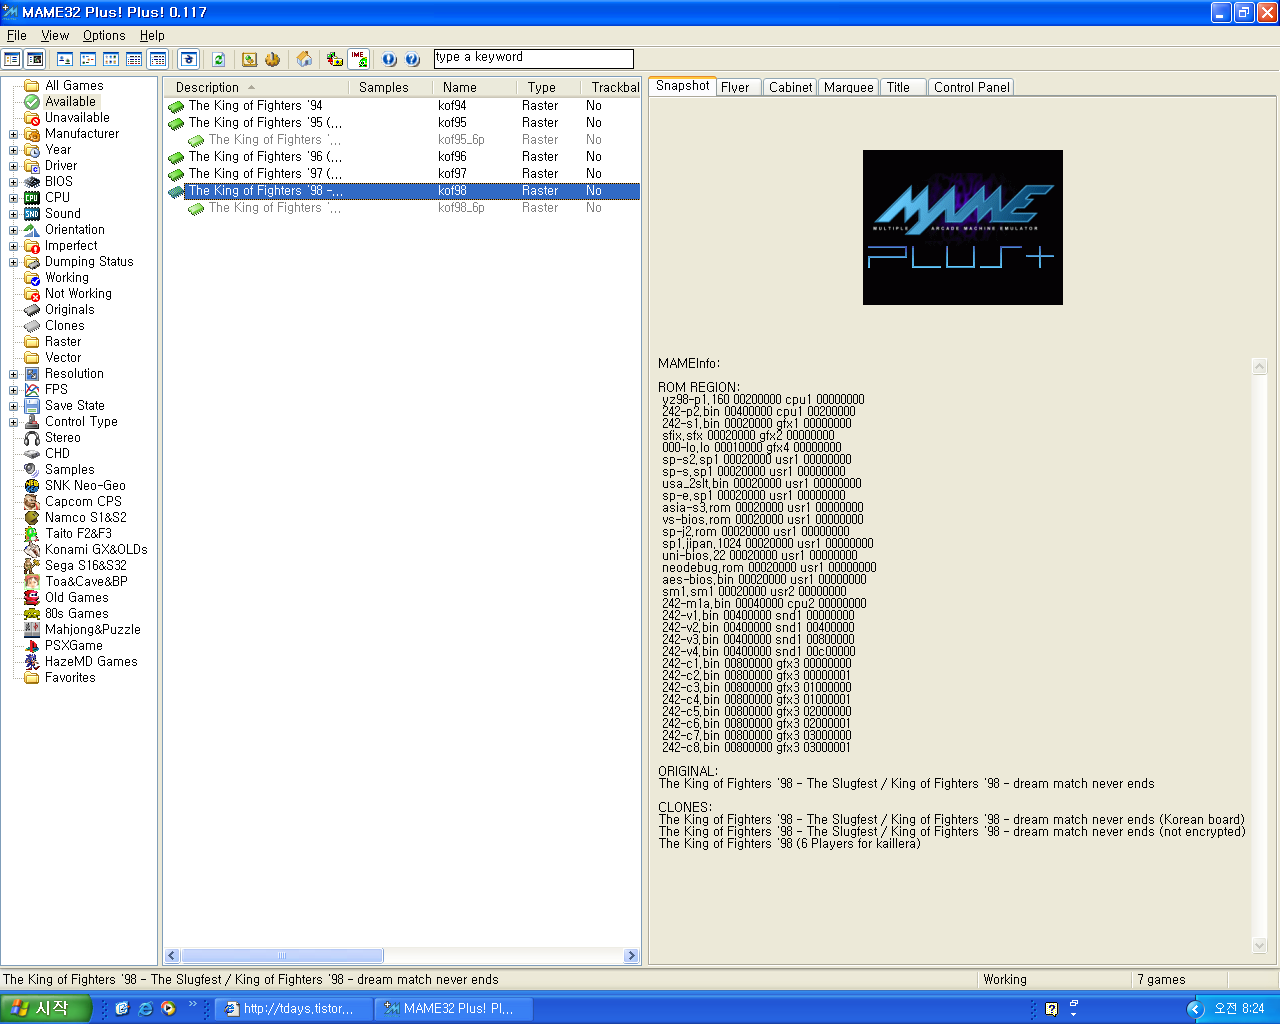Click the Namco S1&S2 folder icon
Image resolution: width=1280 pixels, height=1024 pixels.
32,518
